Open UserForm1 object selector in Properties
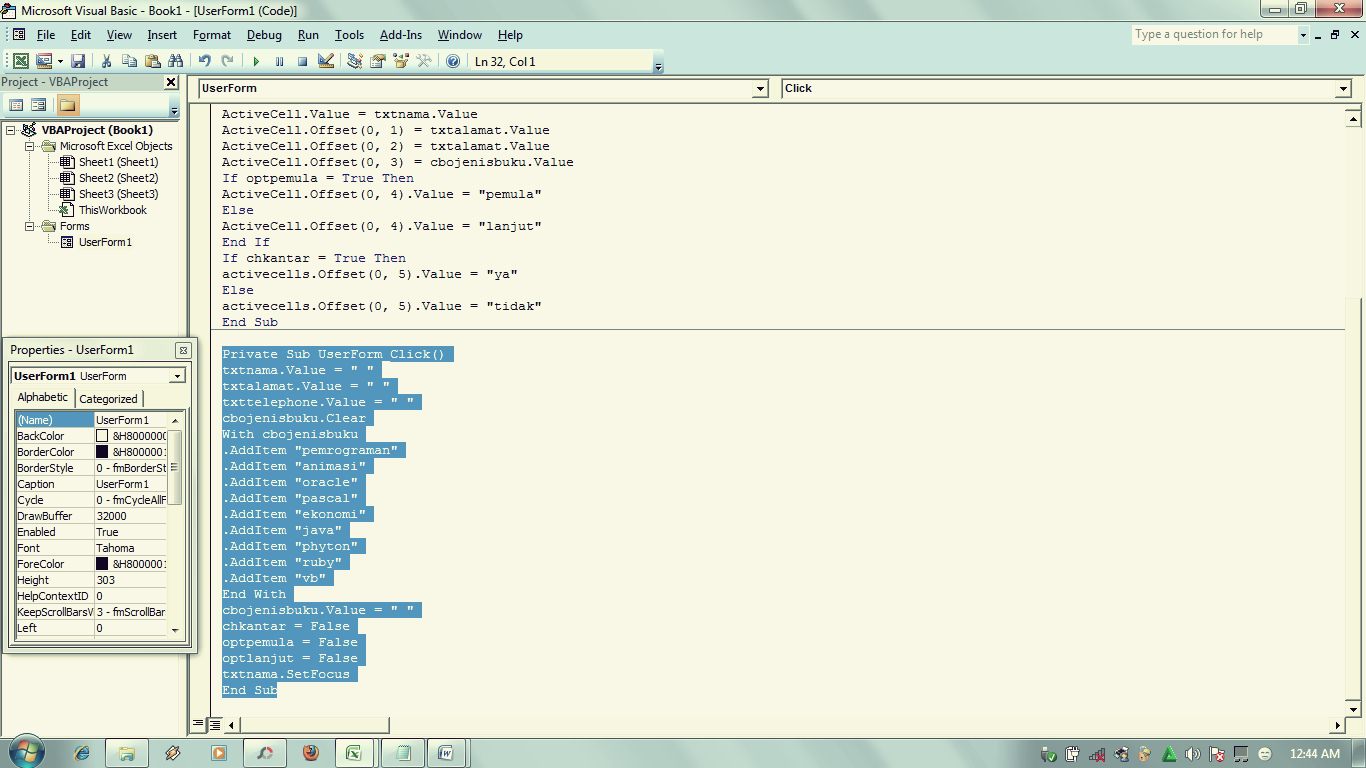 click(177, 376)
